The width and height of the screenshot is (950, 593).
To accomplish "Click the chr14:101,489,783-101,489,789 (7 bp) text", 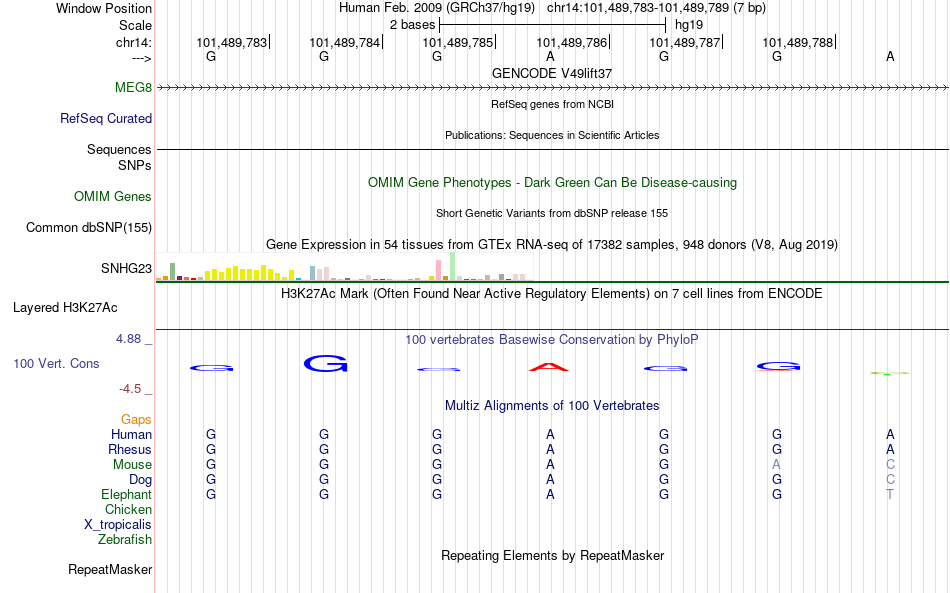I will pyautogui.click(x=656, y=8).
